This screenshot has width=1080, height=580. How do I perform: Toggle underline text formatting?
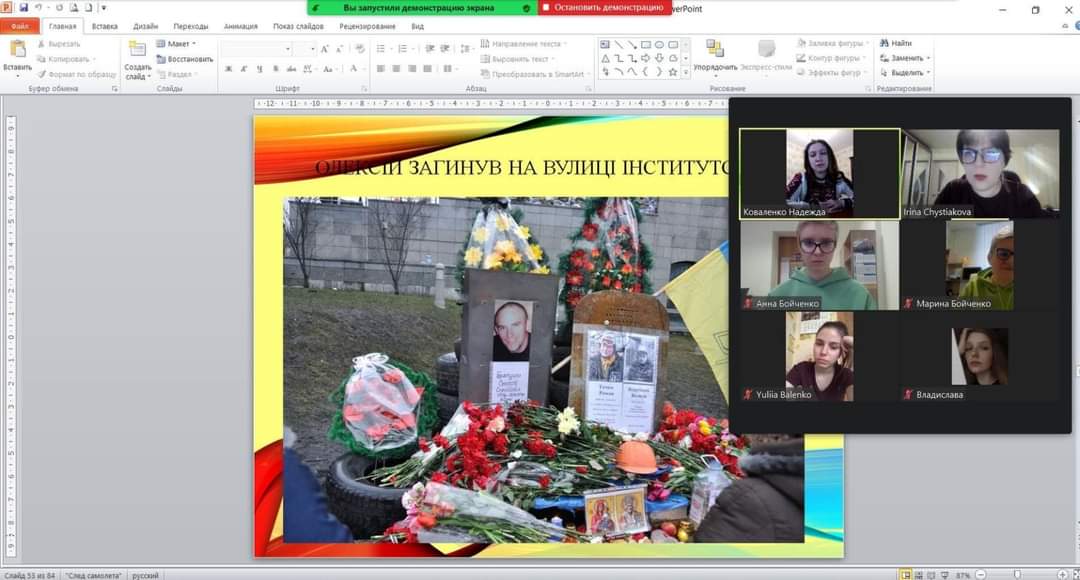point(260,69)
